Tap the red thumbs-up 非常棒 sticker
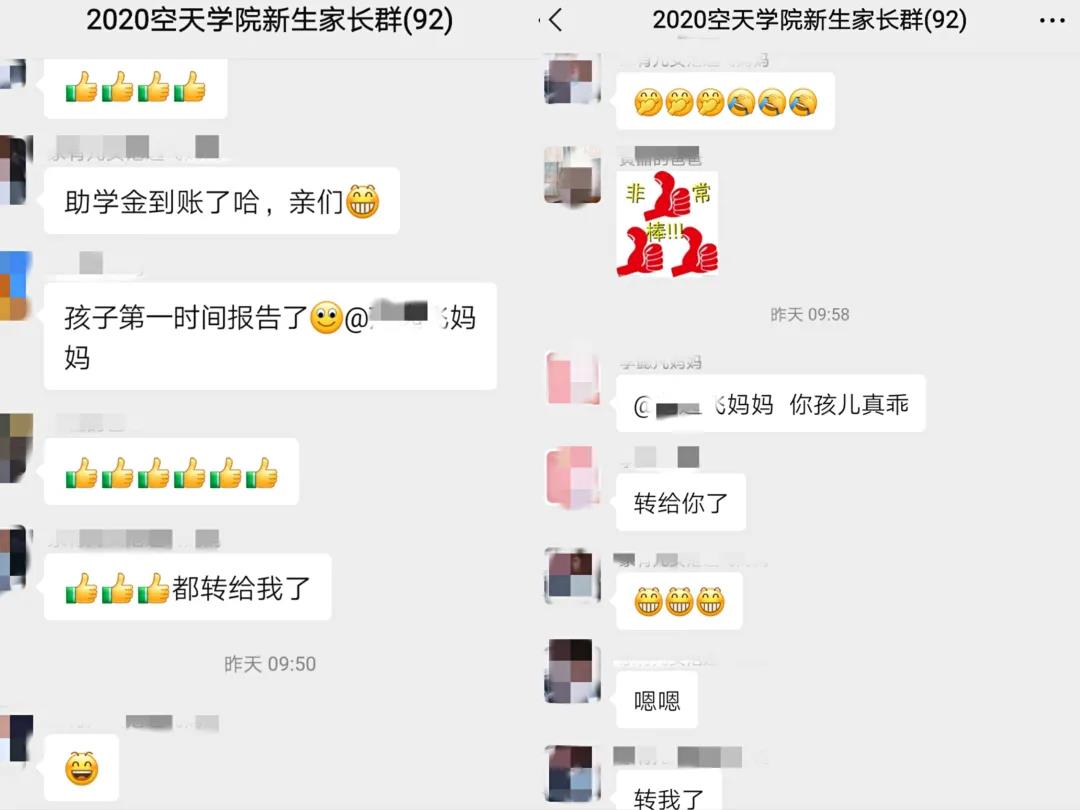The image size is (1080, 810). pyautogui.click(x=667, y=224)
